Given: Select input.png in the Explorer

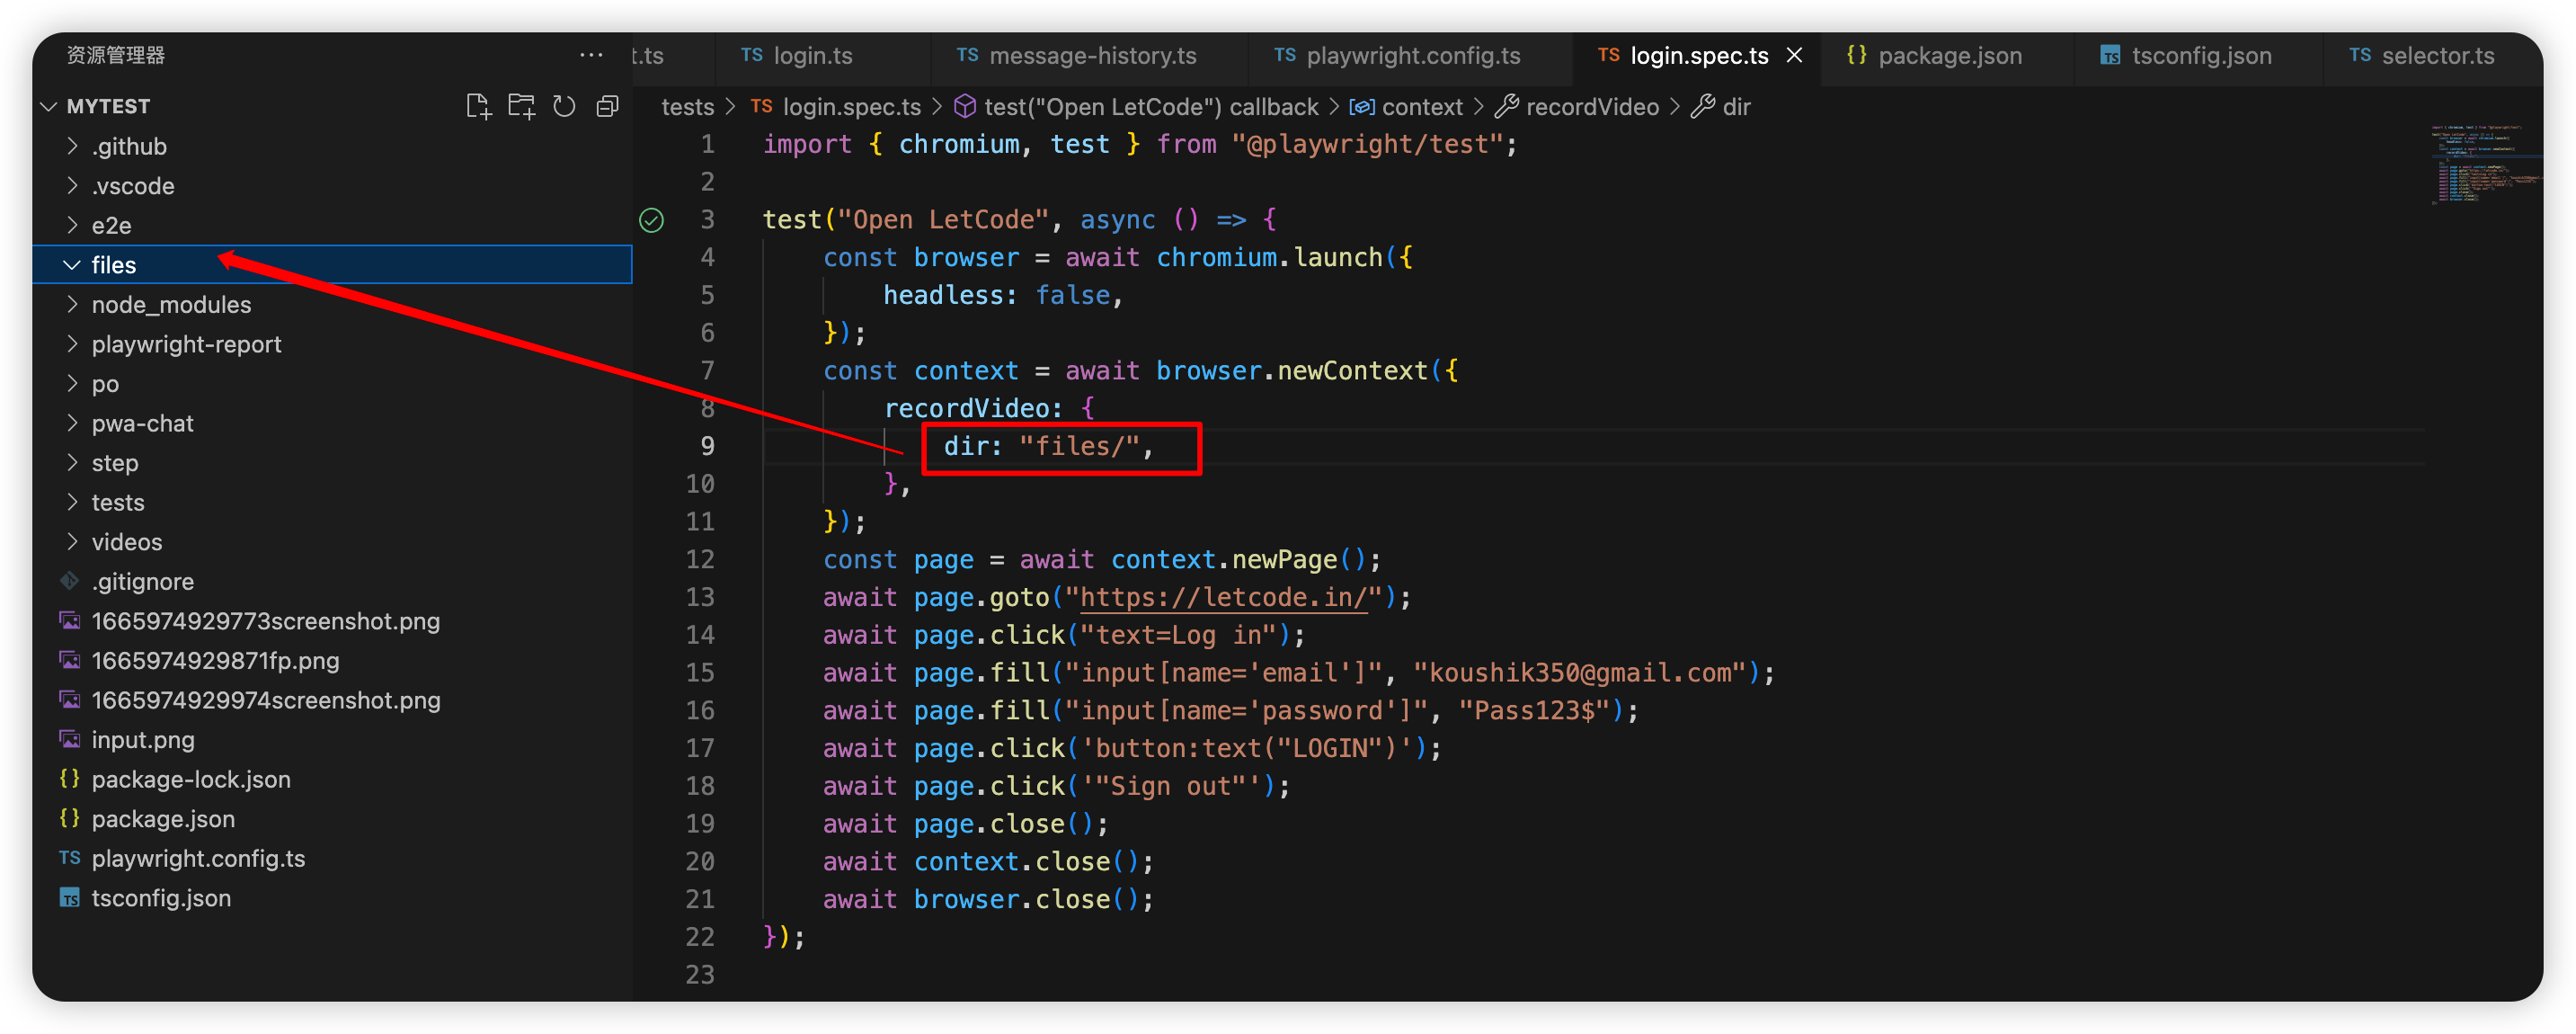Looking at the screenshot, I should (x=143, y=740).
